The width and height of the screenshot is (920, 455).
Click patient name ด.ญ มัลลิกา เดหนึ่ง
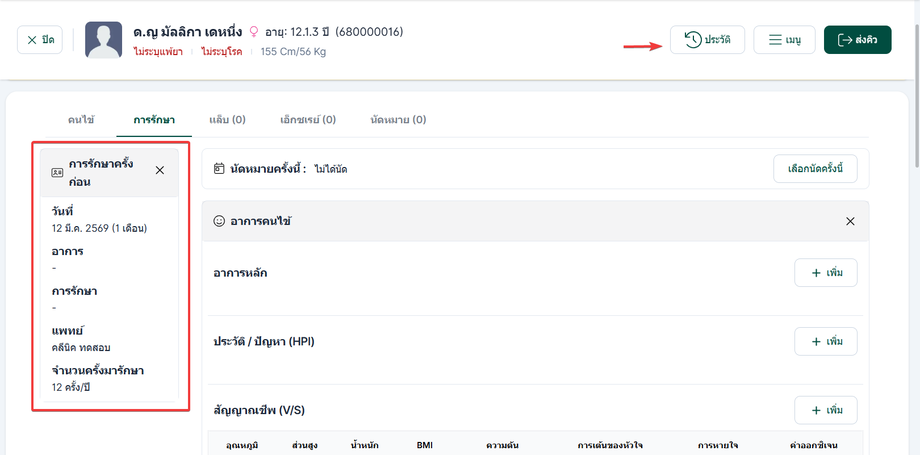point(188,32)
